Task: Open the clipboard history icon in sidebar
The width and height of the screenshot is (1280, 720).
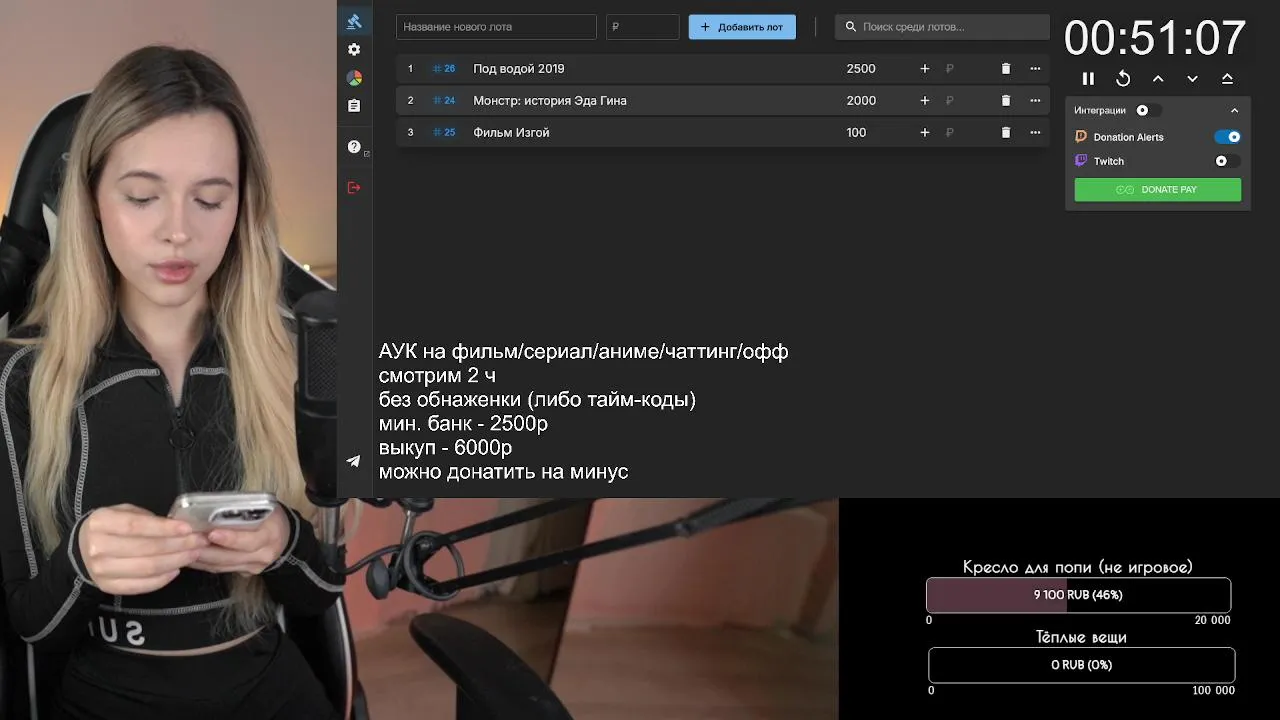Action: [354, 106]
